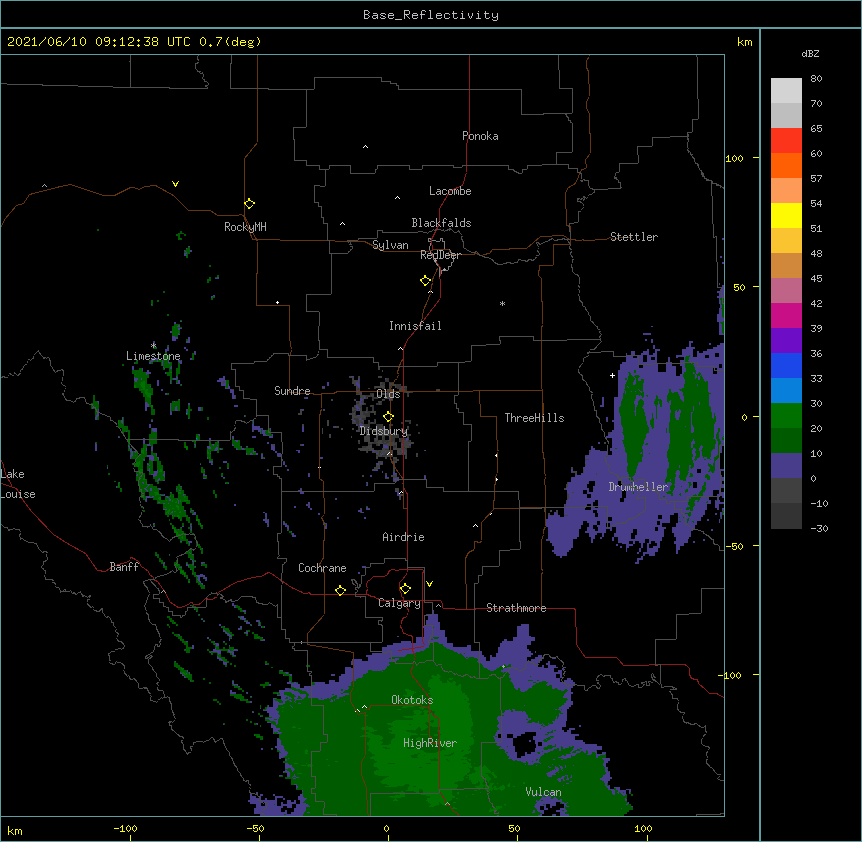Click the km unit label in the top-right
Image resolution: width=862 pixels, height=842 pixels.
[x=745, y=42]
